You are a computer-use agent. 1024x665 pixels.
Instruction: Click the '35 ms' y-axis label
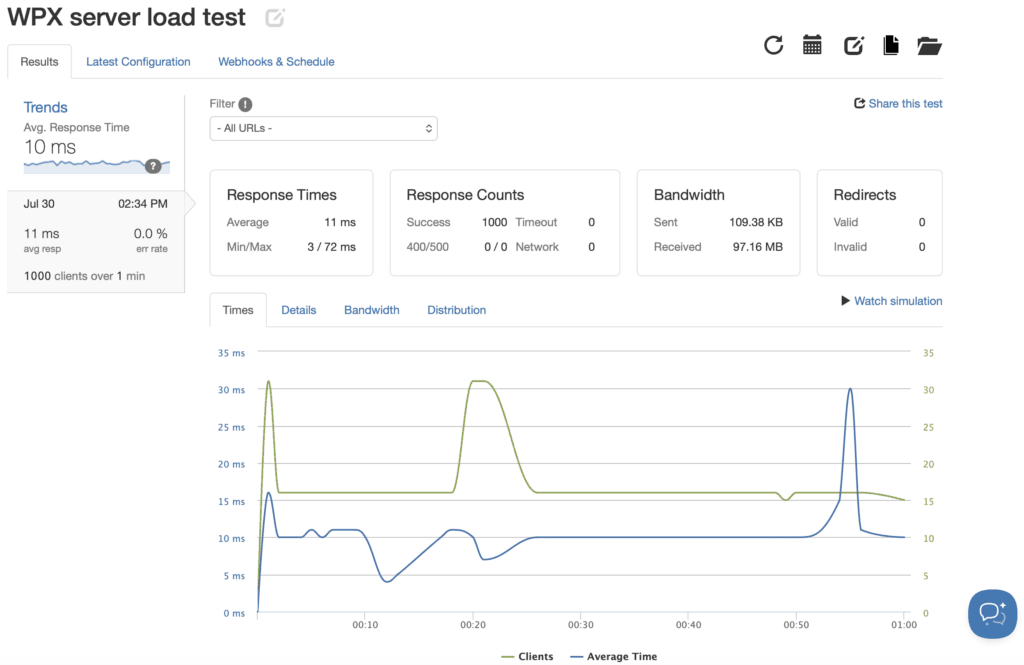click(x=231, y=353)
